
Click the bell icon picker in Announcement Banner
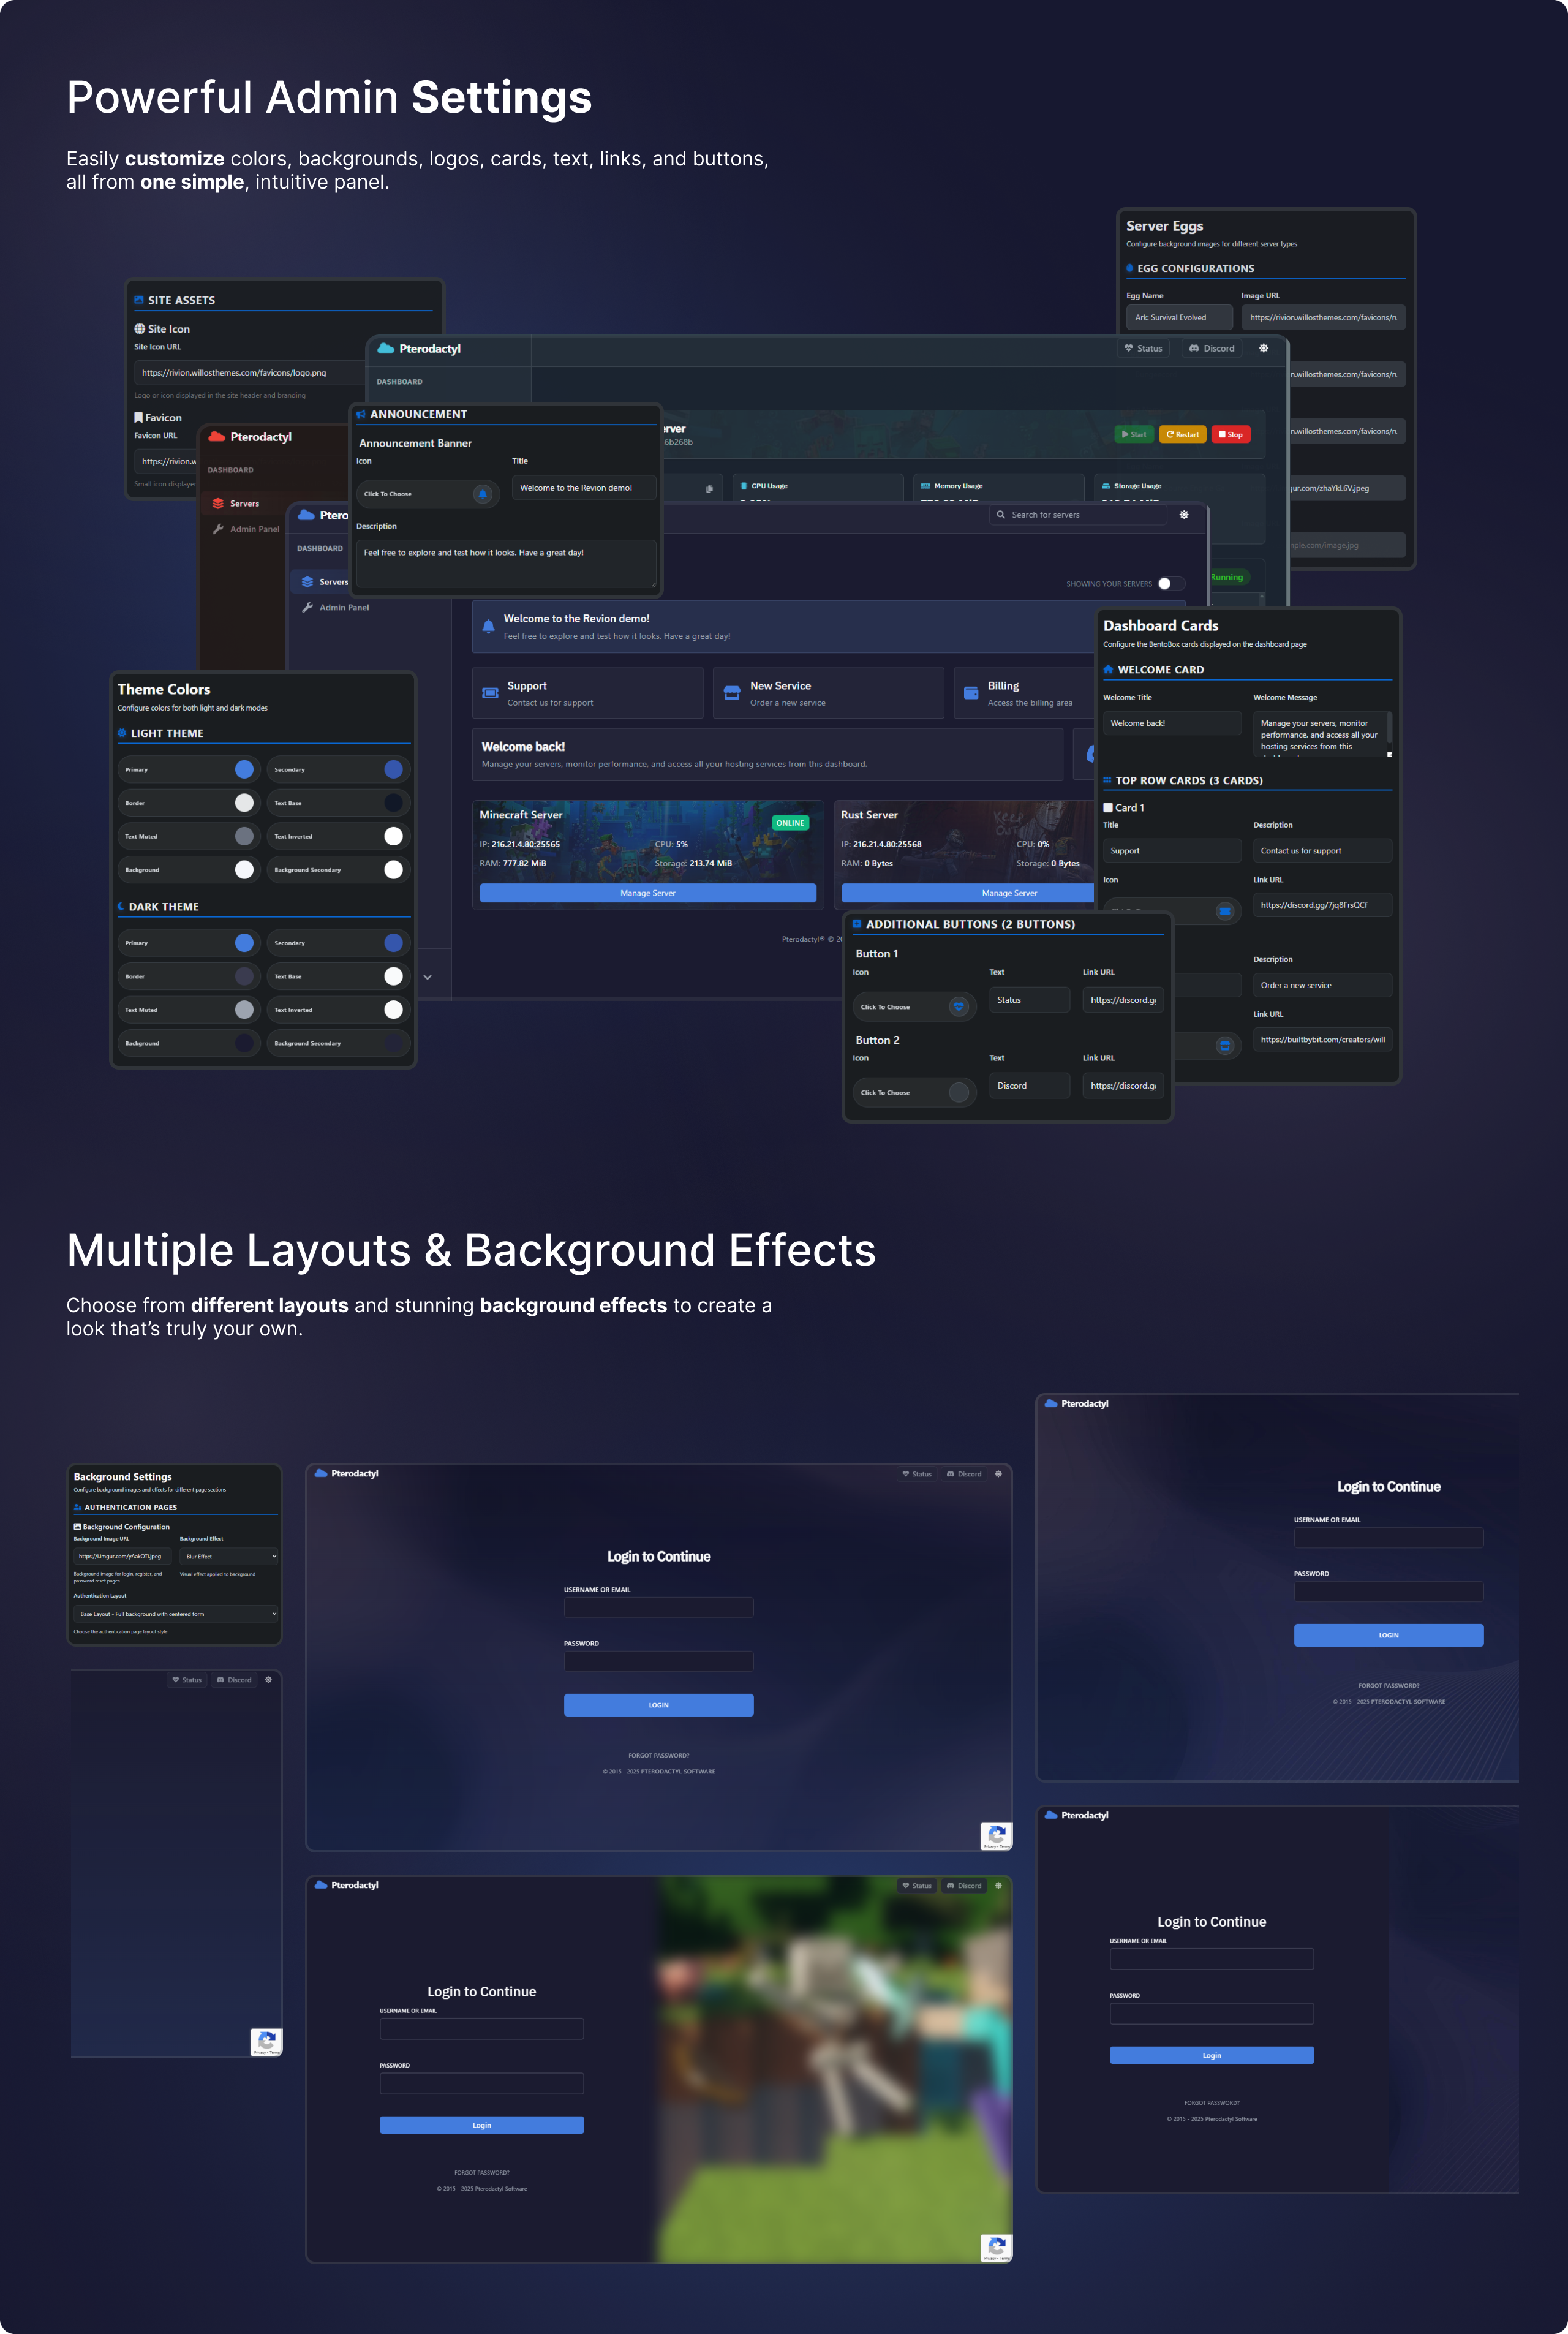(x=482, y=494)
